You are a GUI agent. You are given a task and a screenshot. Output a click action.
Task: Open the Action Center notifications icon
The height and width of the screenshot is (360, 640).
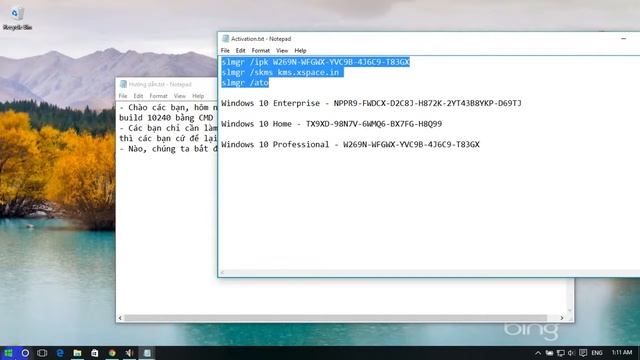583,353
